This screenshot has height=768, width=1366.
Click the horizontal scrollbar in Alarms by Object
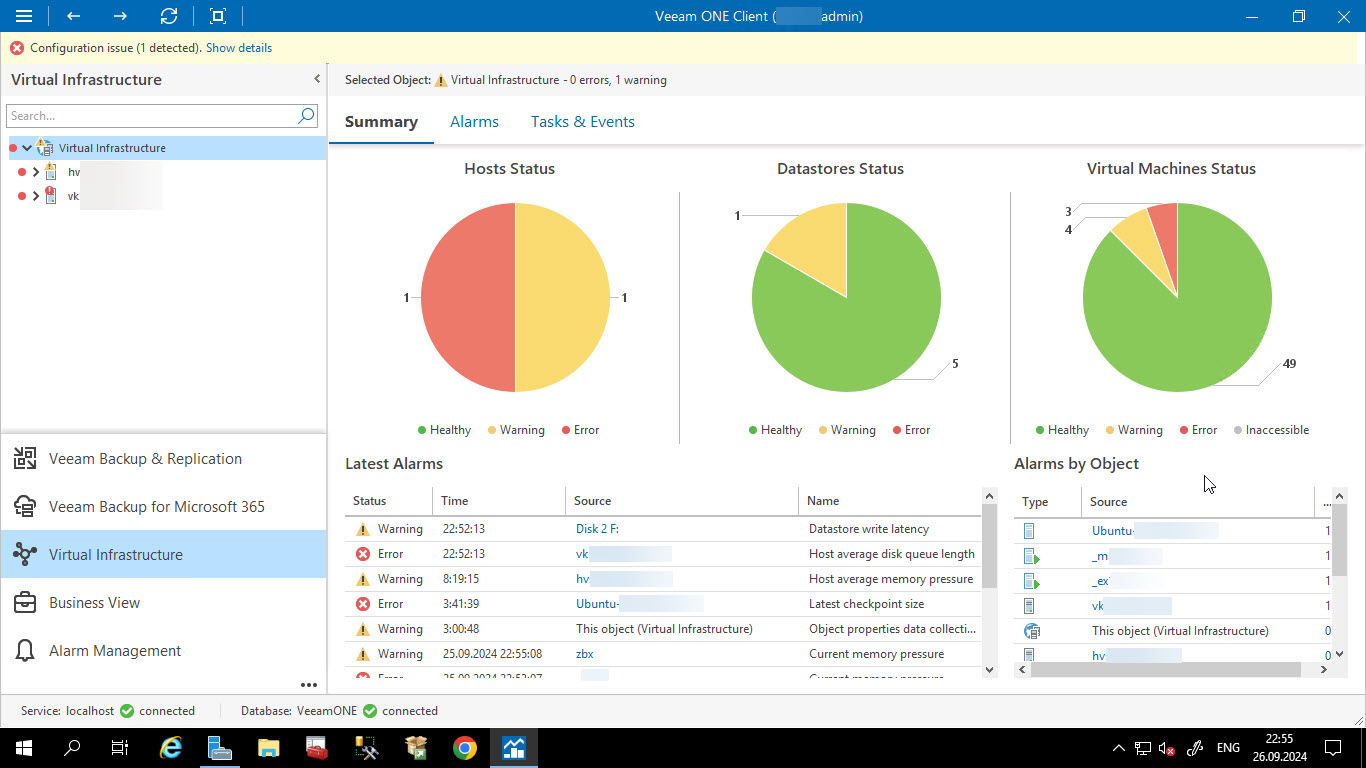[x=1165, y=670]
